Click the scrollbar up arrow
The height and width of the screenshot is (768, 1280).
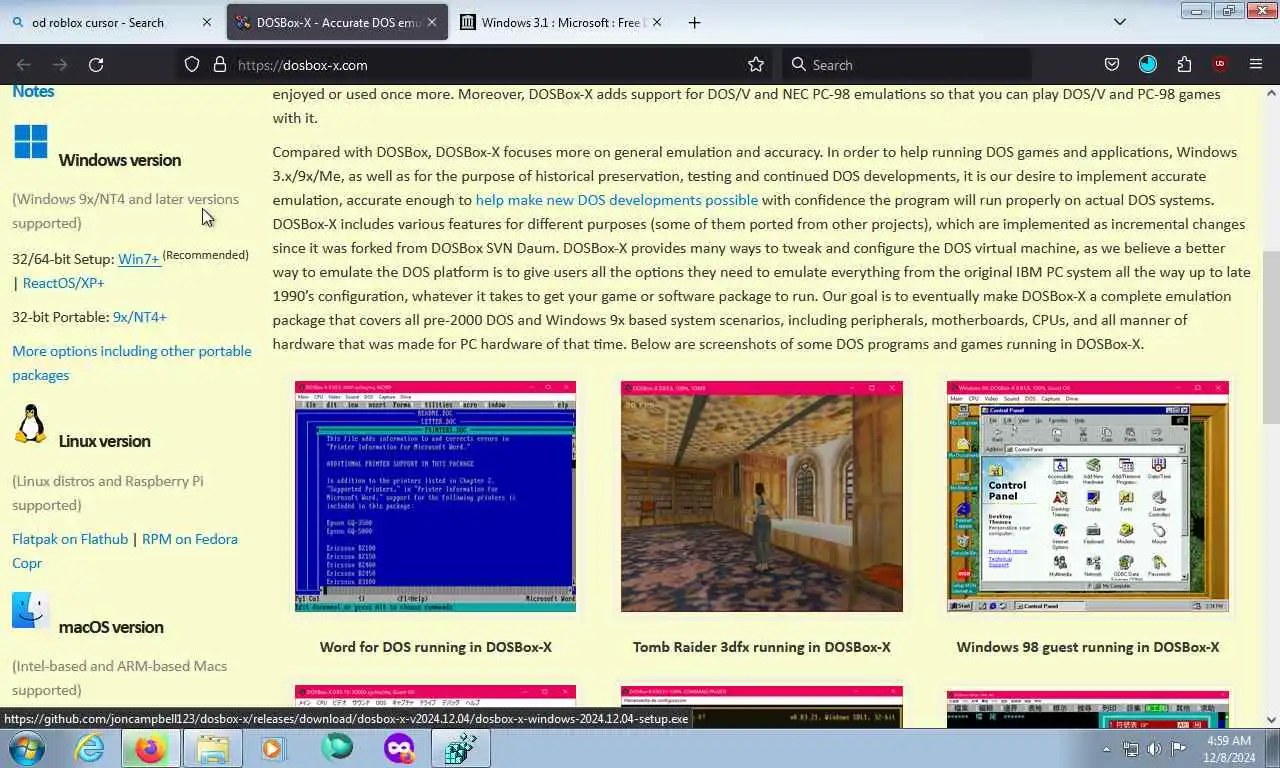coord(1271,93)
